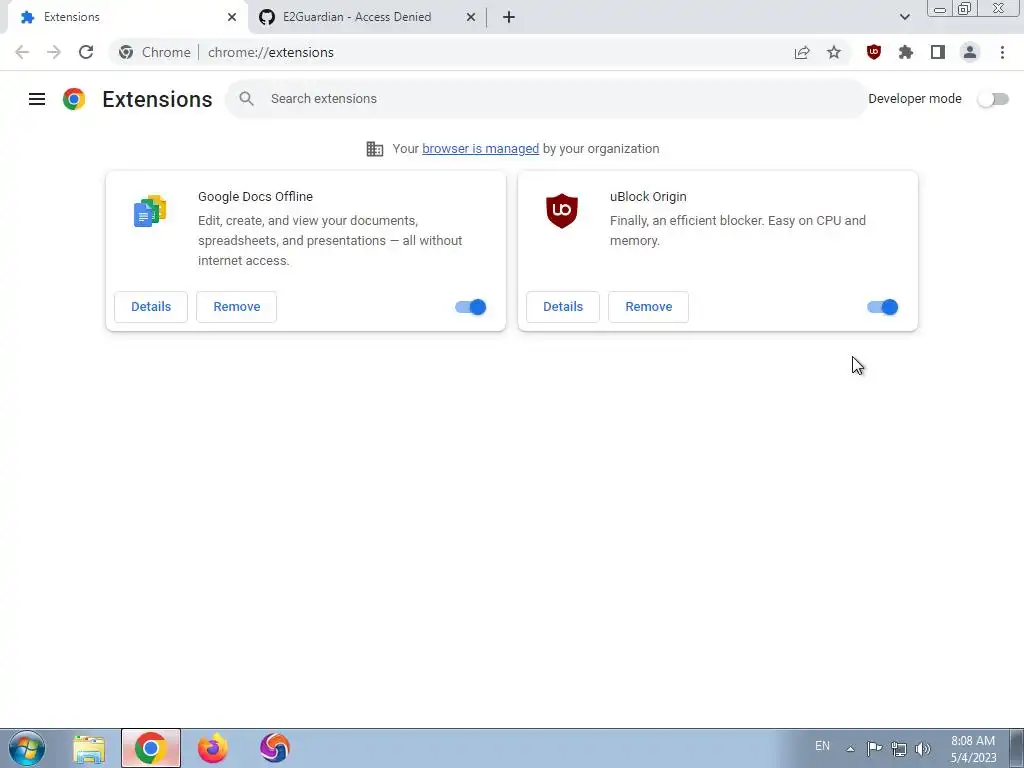
Task: Open Action Center flag icon
Action: click(x=874, y=748)
